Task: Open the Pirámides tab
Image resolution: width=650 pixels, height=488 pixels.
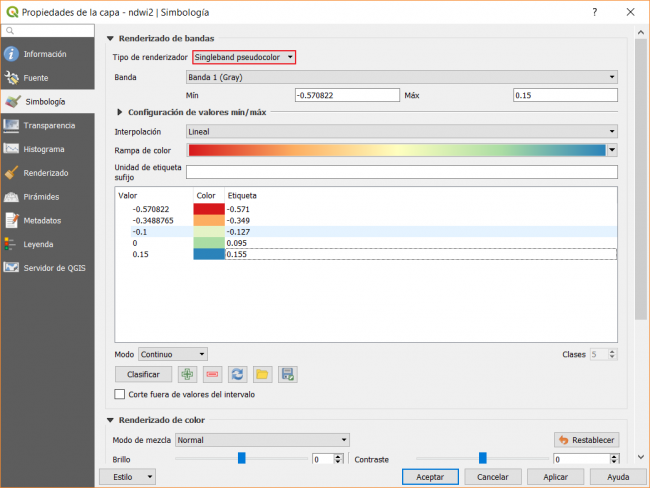Action: (48, 197)
